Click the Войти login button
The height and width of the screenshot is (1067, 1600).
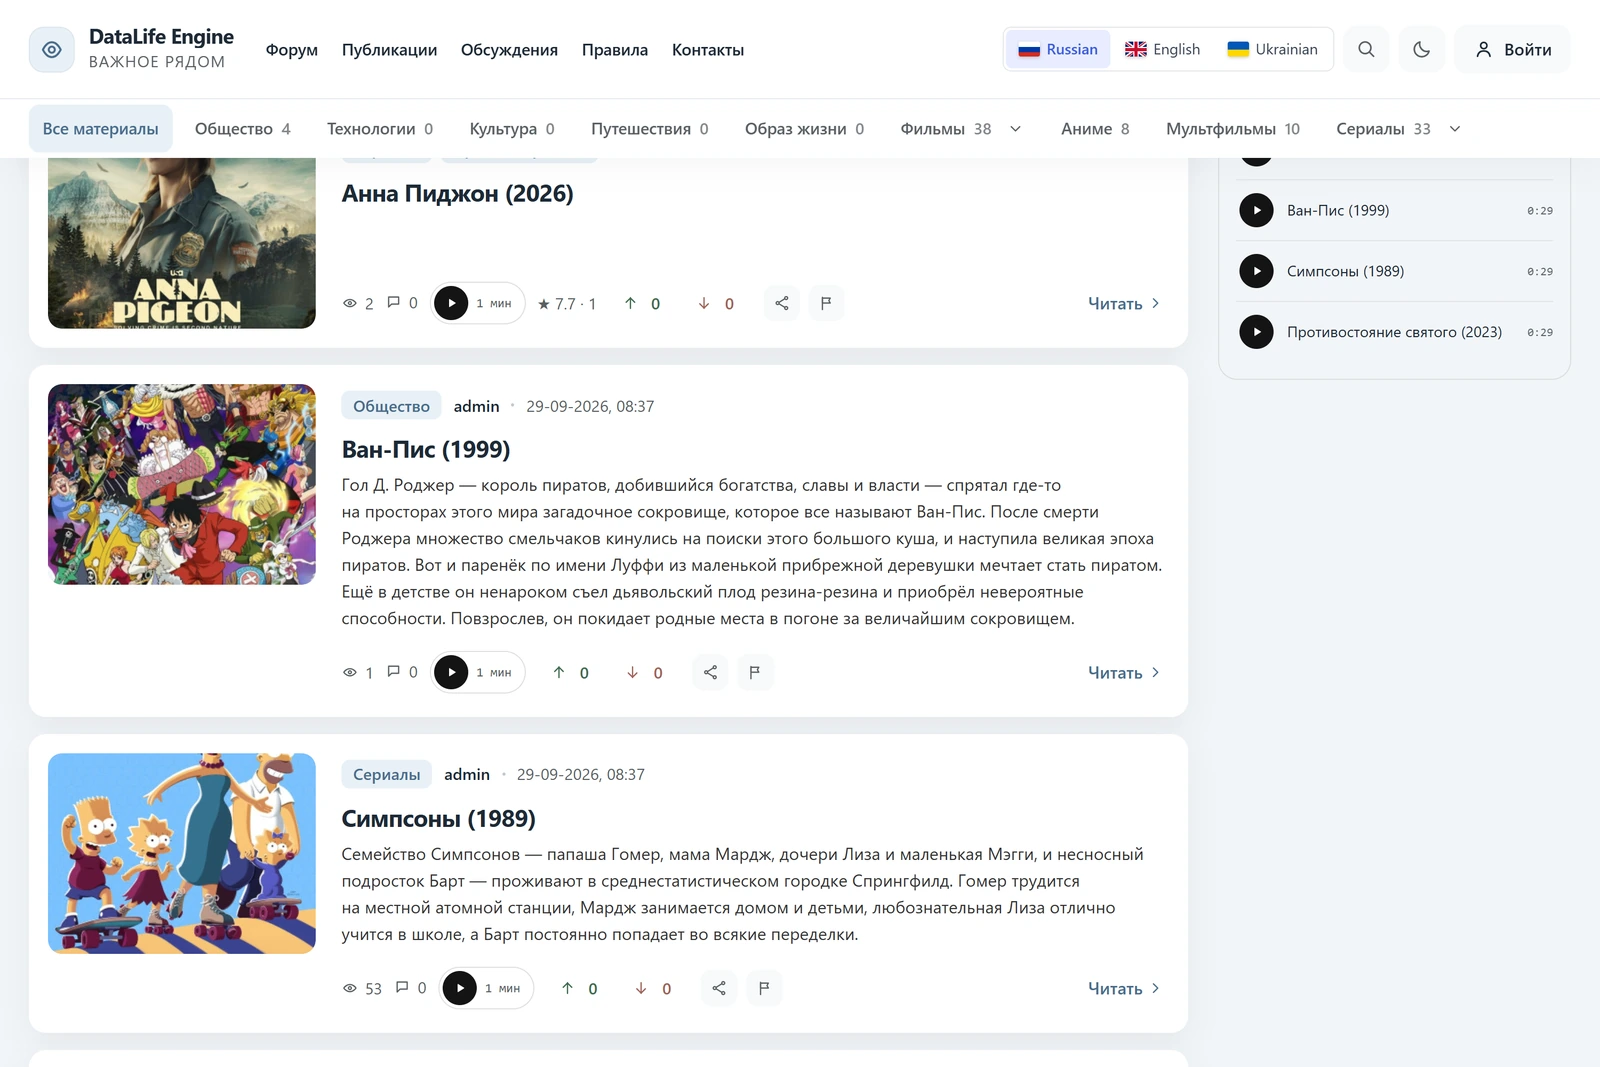point(1514,50)
